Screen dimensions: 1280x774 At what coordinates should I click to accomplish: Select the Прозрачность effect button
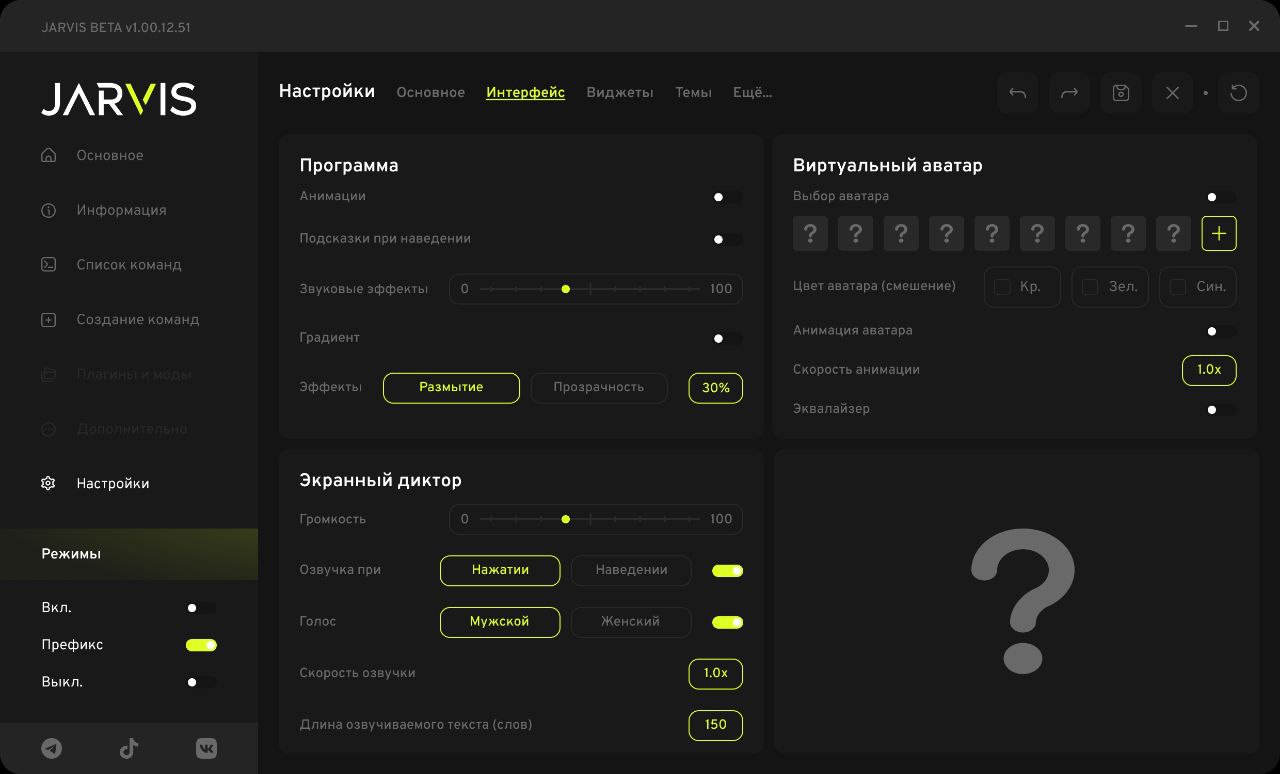[x=598, y=387]
